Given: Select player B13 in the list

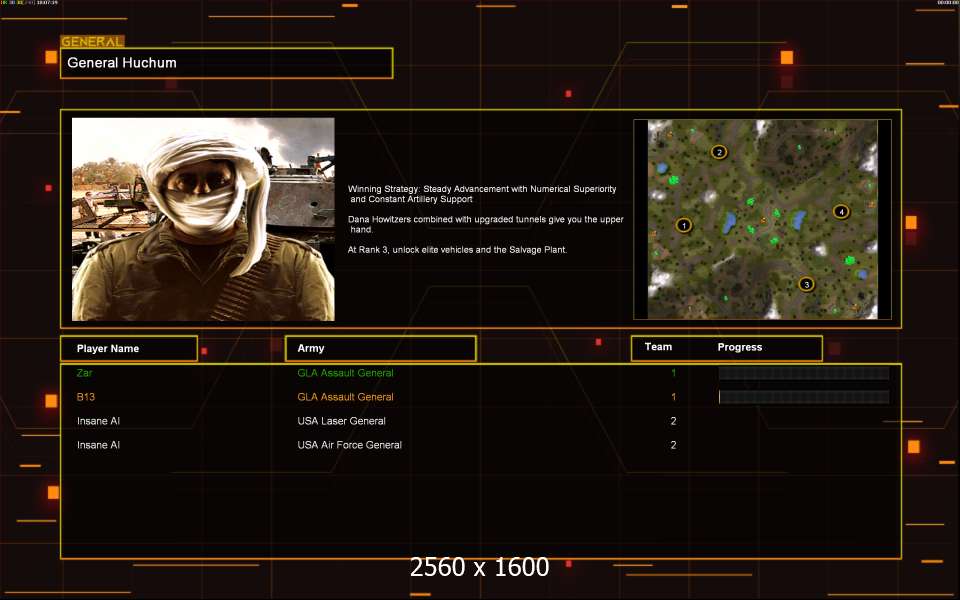Looking at the screenshot, I should [x=86, y=397].
